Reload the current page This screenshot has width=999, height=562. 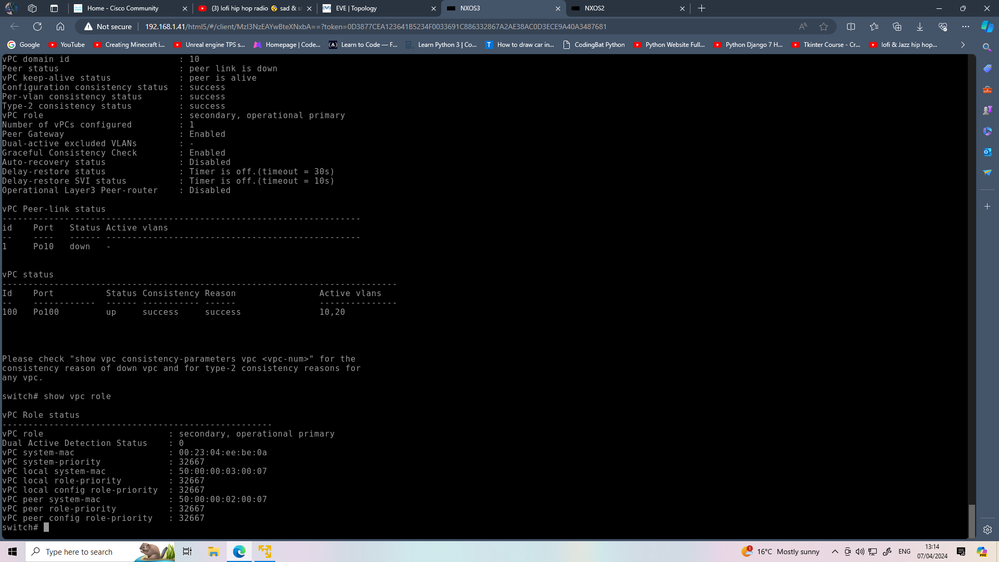[38, 27]
